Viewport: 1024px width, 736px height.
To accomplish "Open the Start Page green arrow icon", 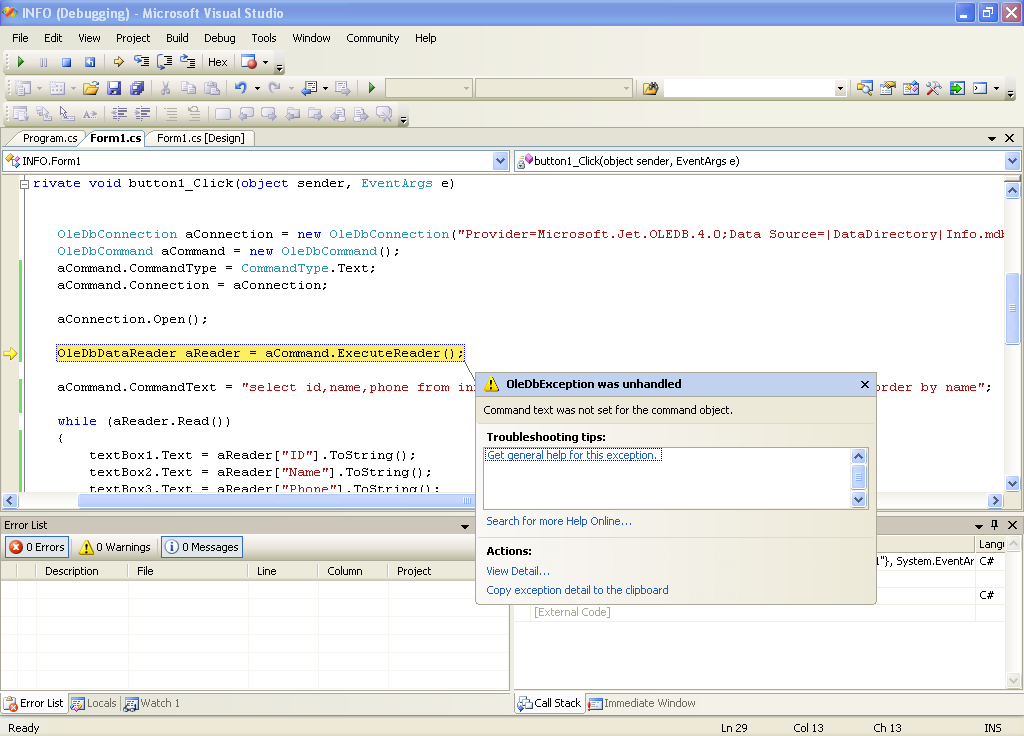I will click(957, 88).
